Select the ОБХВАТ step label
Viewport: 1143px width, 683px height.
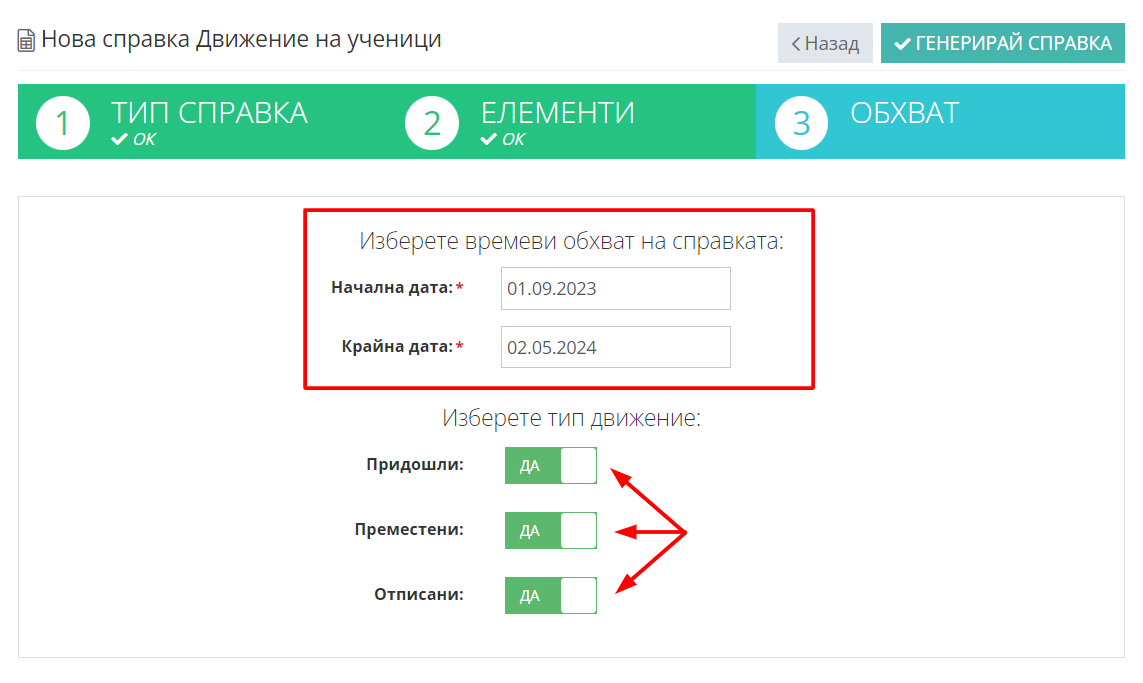point(904,113)
